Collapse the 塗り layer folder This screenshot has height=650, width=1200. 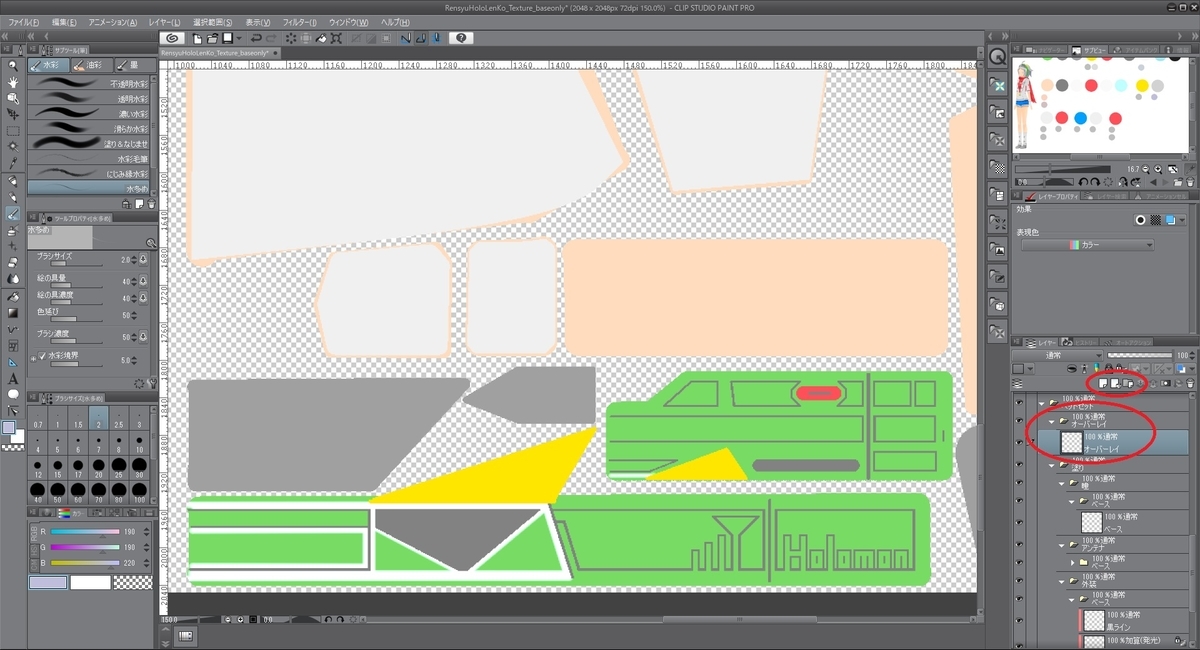pyautogui.click(x=1051, y=465)
